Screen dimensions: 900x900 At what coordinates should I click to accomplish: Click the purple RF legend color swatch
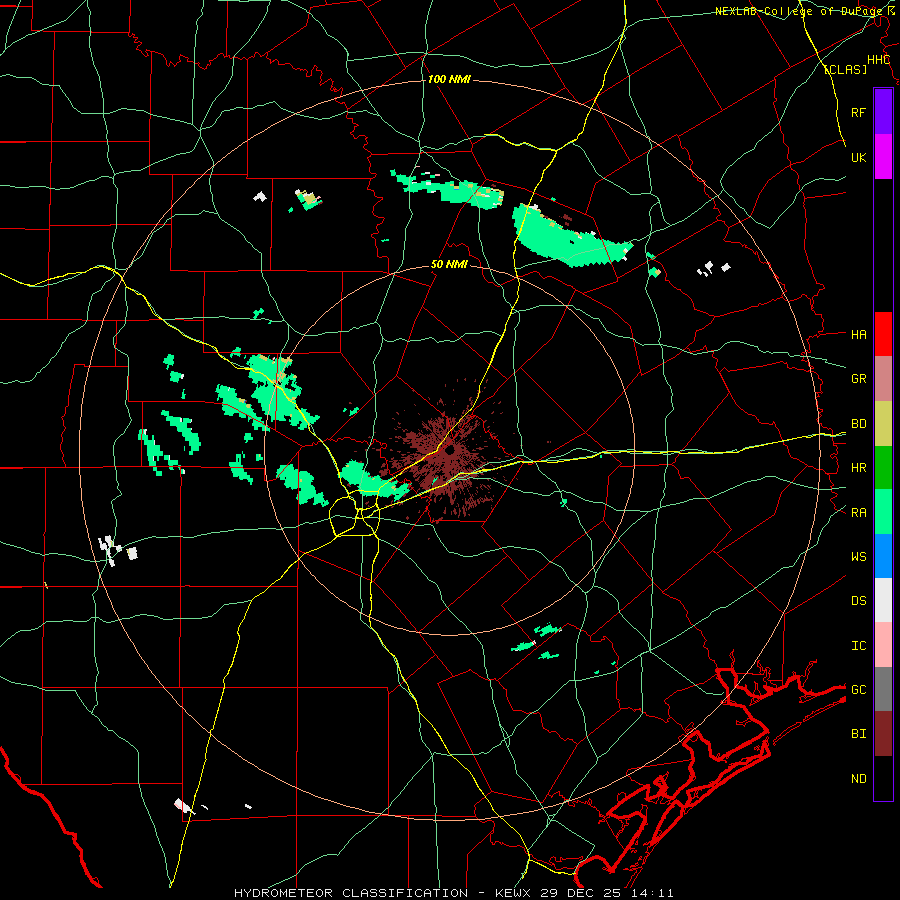883,112
